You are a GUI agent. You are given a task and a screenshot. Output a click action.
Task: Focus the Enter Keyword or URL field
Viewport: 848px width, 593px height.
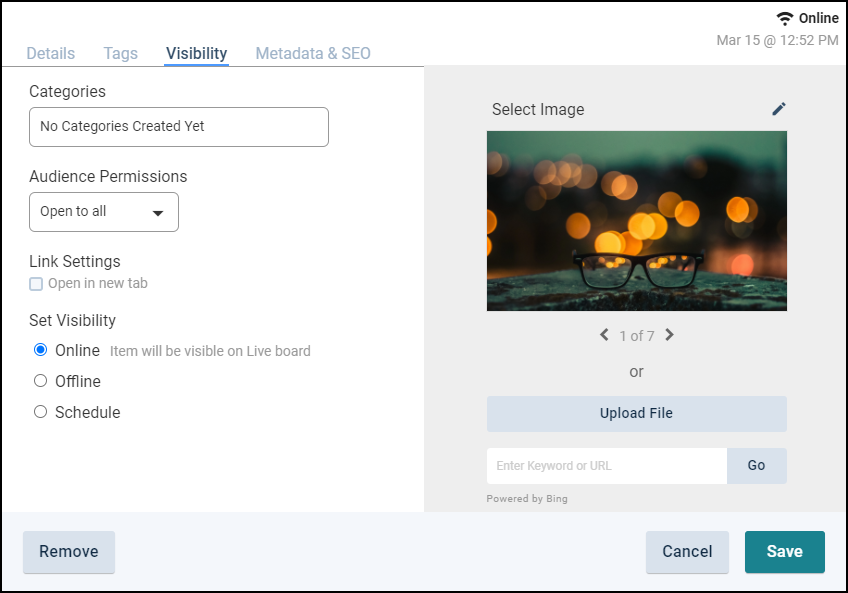pyautogui.click(x=606, y=466)
